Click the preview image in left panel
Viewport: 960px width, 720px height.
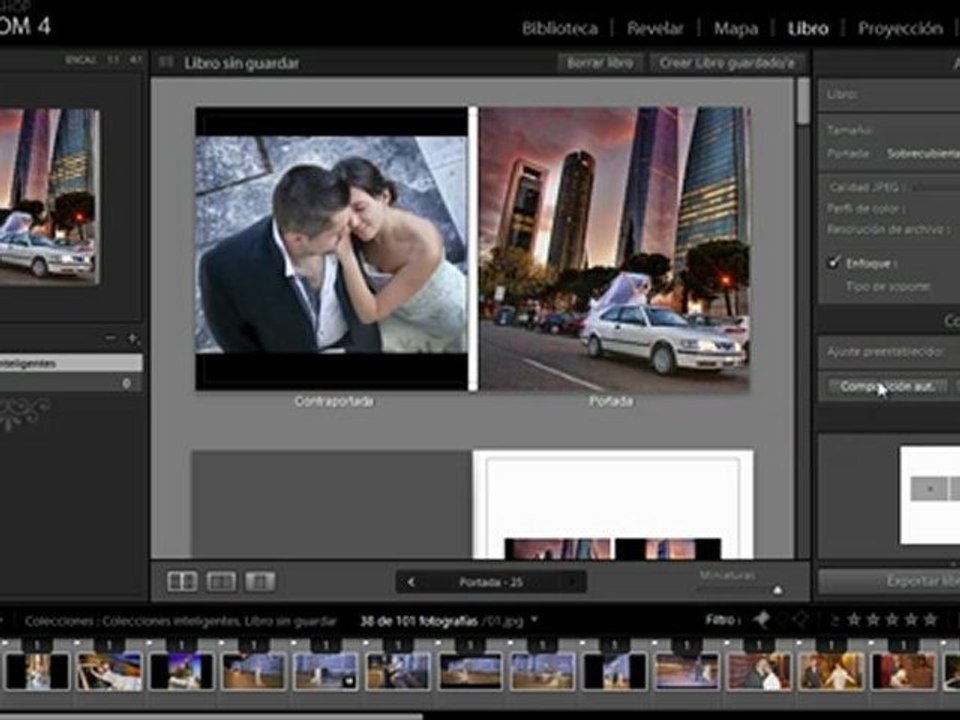49,196
